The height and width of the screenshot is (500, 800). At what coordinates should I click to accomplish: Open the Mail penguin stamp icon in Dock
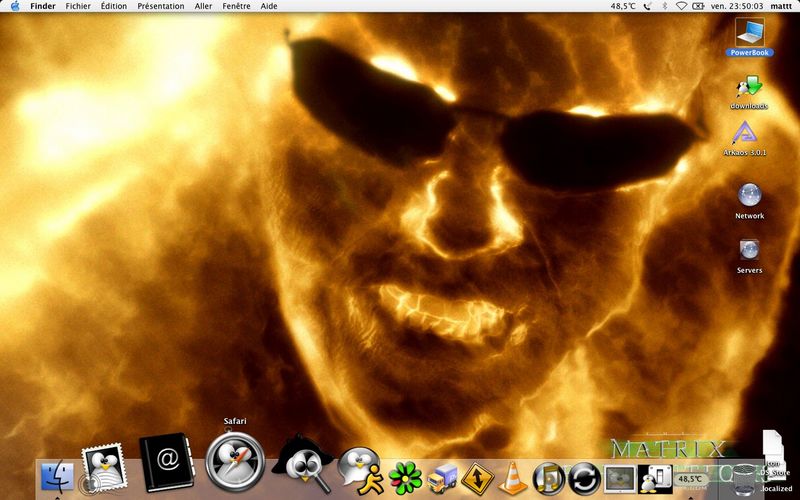click(x=104, y=468)
